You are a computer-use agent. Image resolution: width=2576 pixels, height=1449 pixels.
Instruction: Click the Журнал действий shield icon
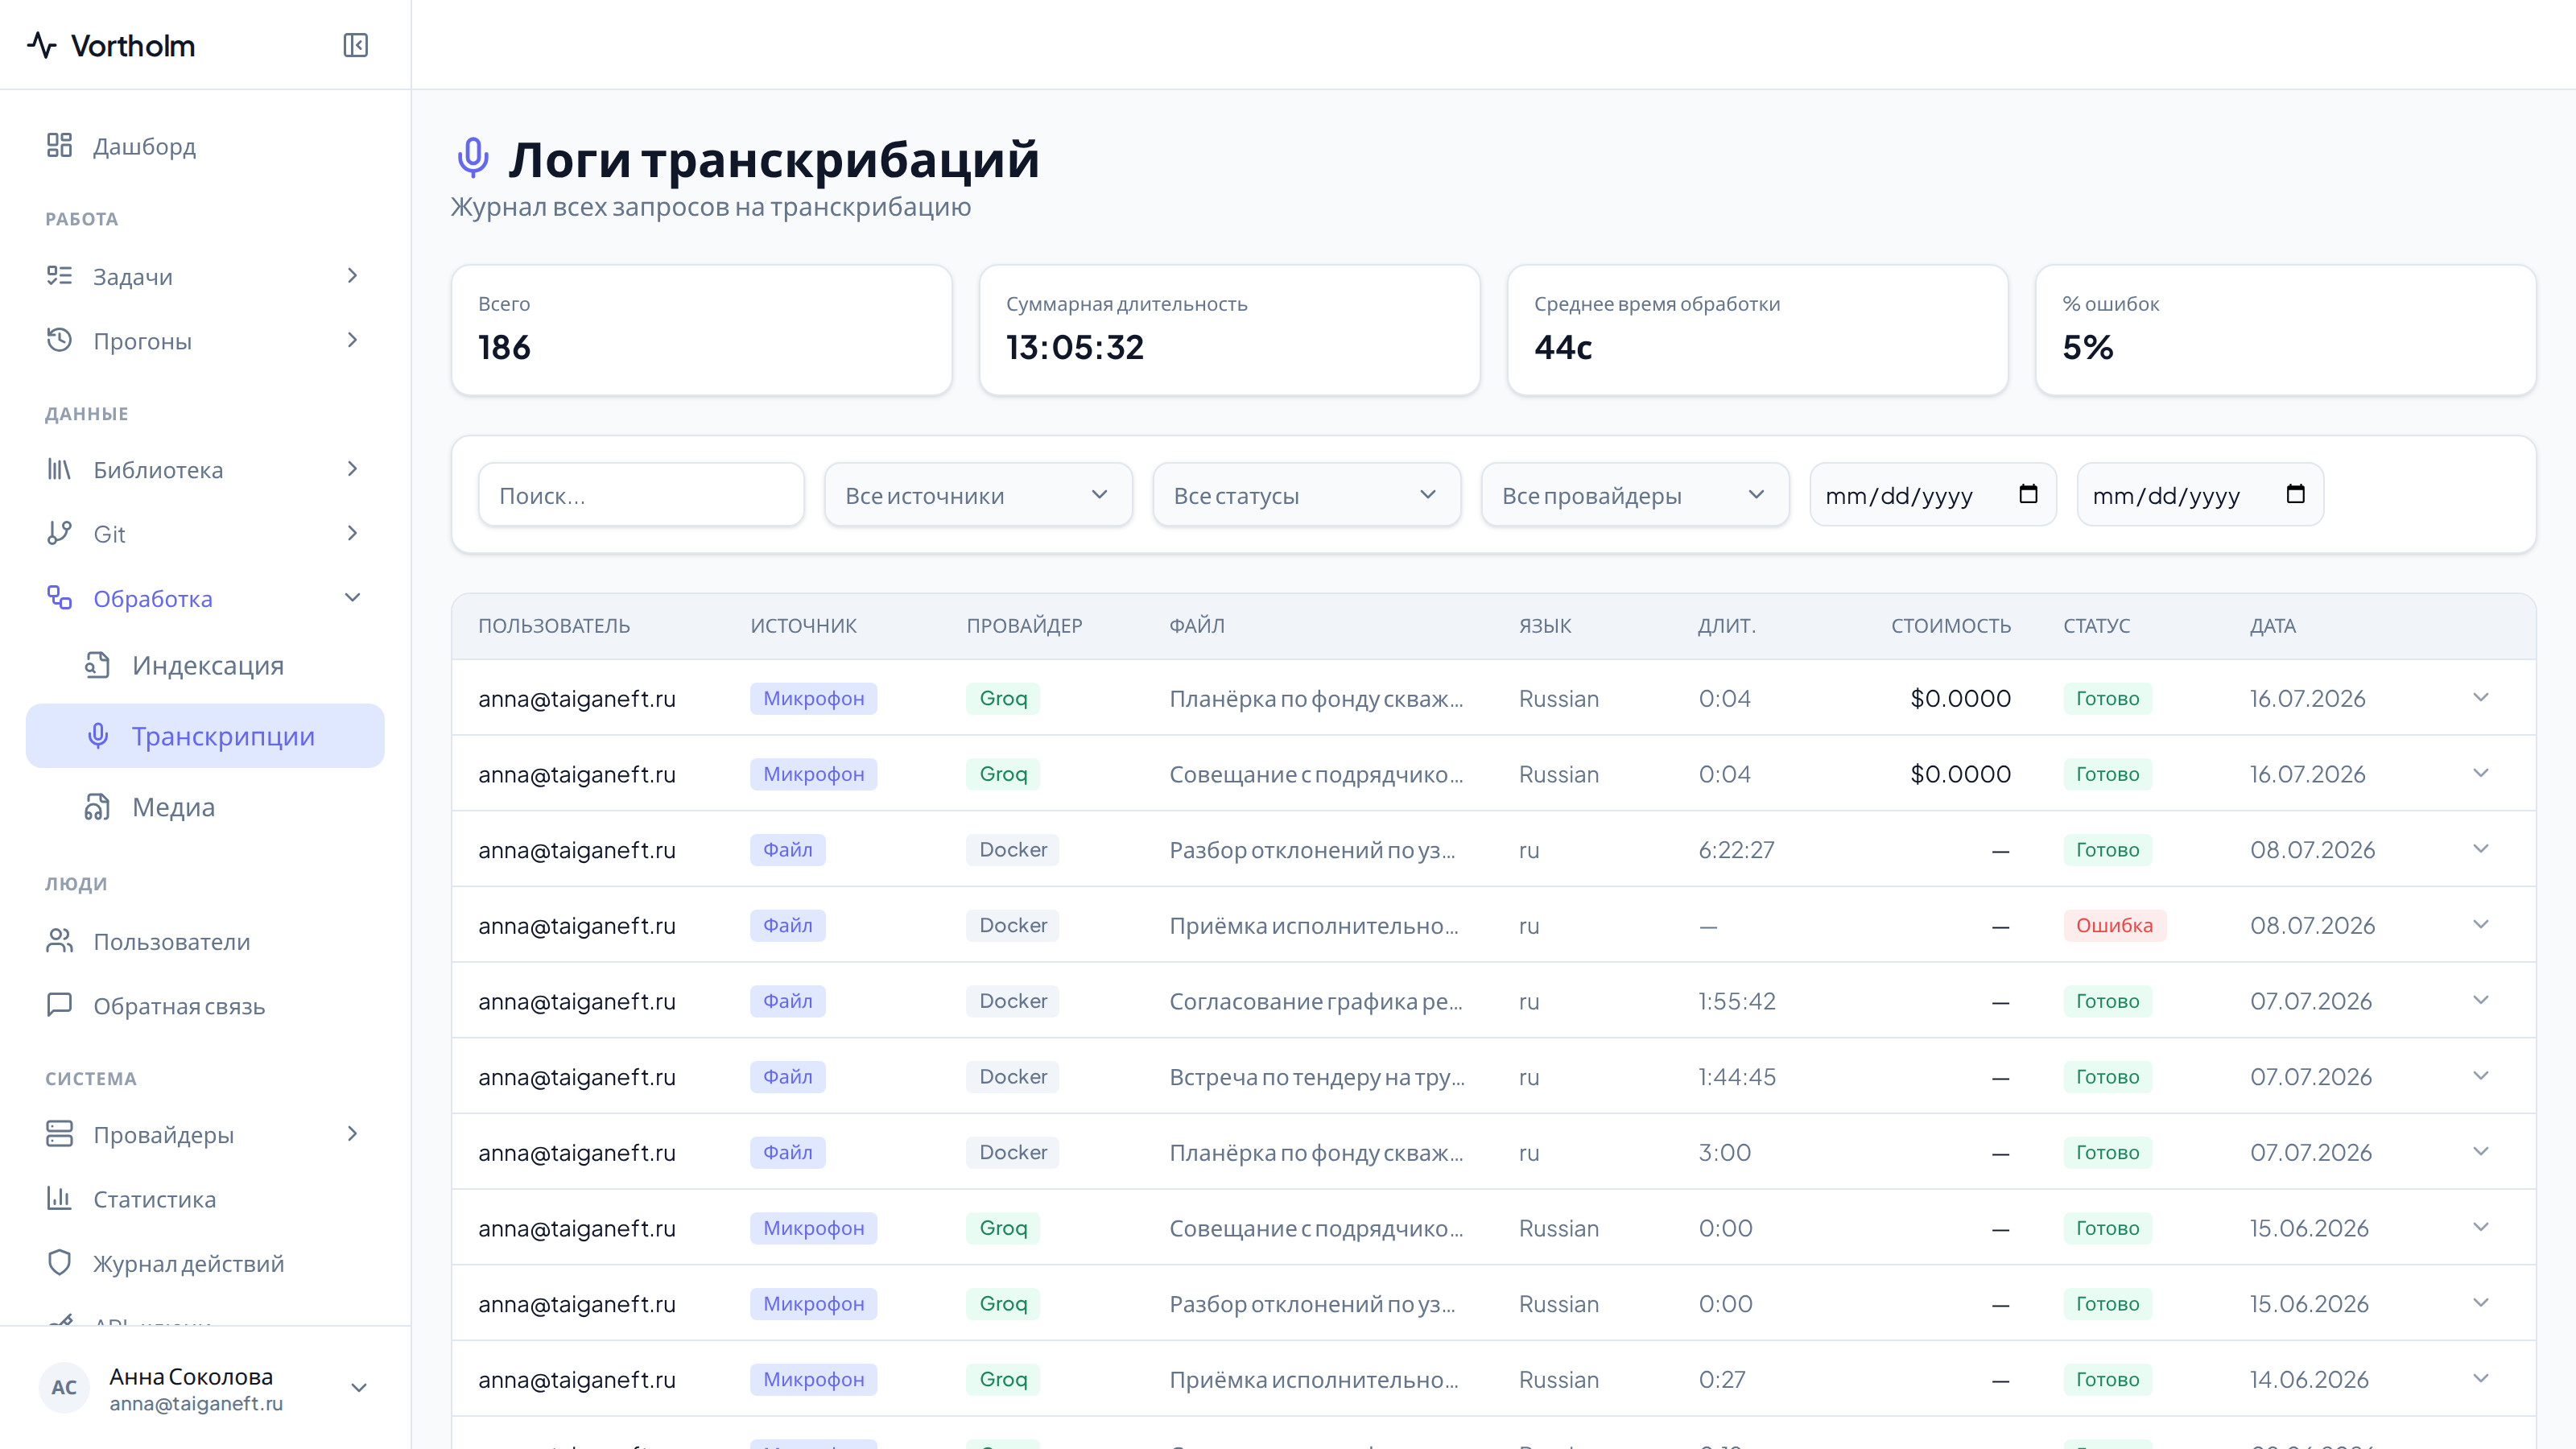click(59, 1263)
